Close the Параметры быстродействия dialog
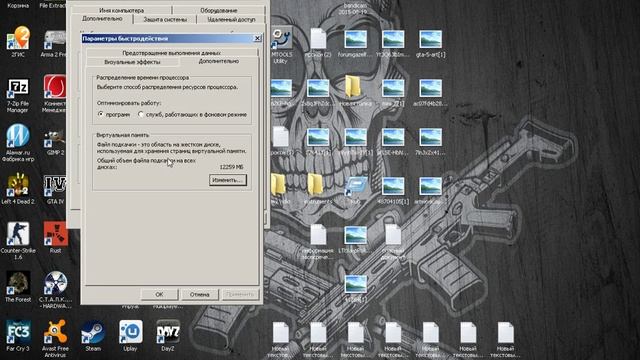This screenshot has height=360, width=640. [x=257, y=38]
